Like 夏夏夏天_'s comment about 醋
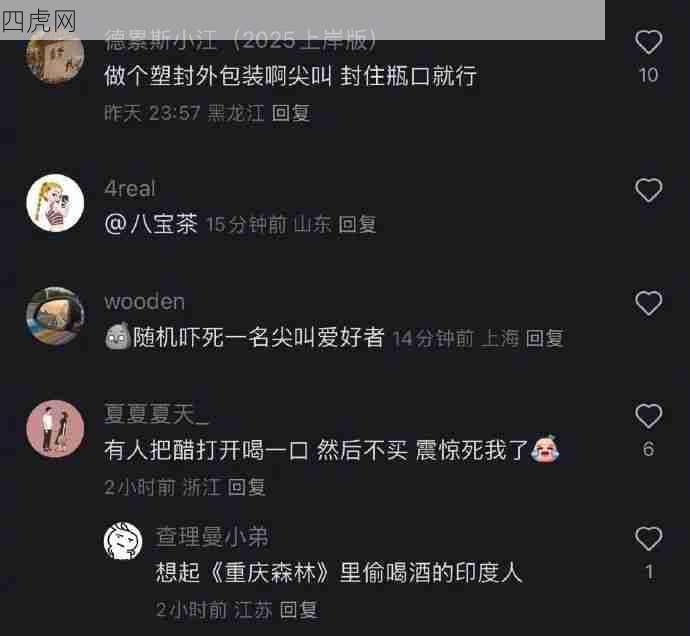 point(649,415)
